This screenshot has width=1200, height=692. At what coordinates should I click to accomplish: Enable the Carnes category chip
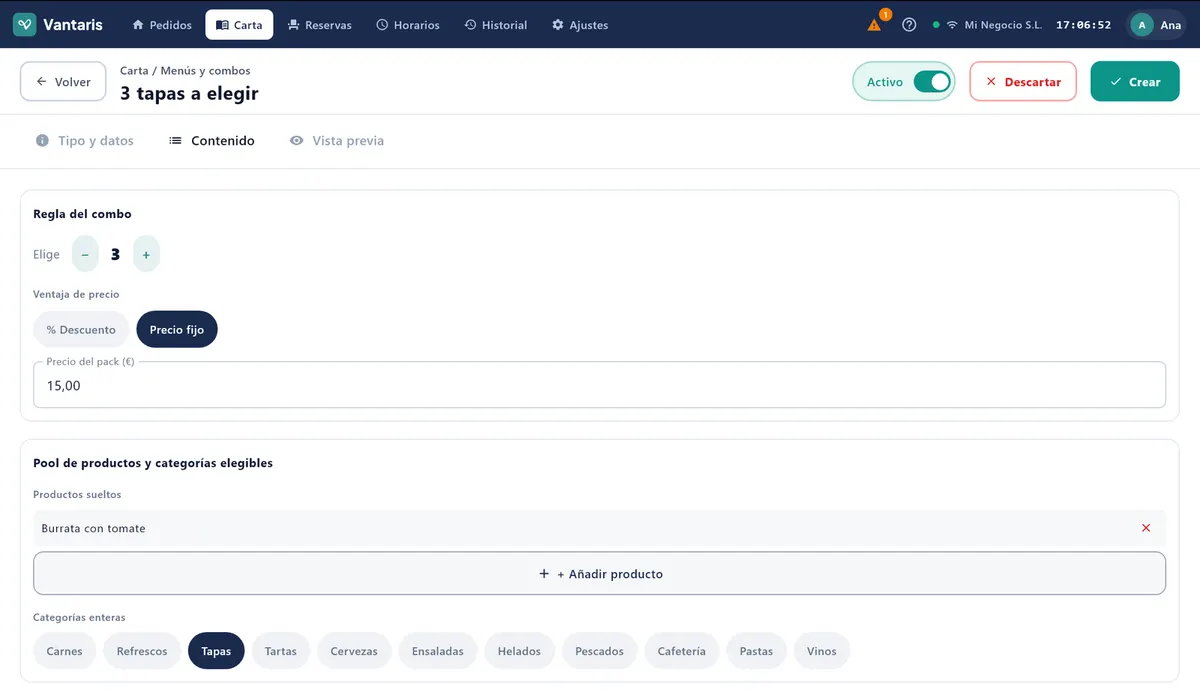(x=65, y=651)
